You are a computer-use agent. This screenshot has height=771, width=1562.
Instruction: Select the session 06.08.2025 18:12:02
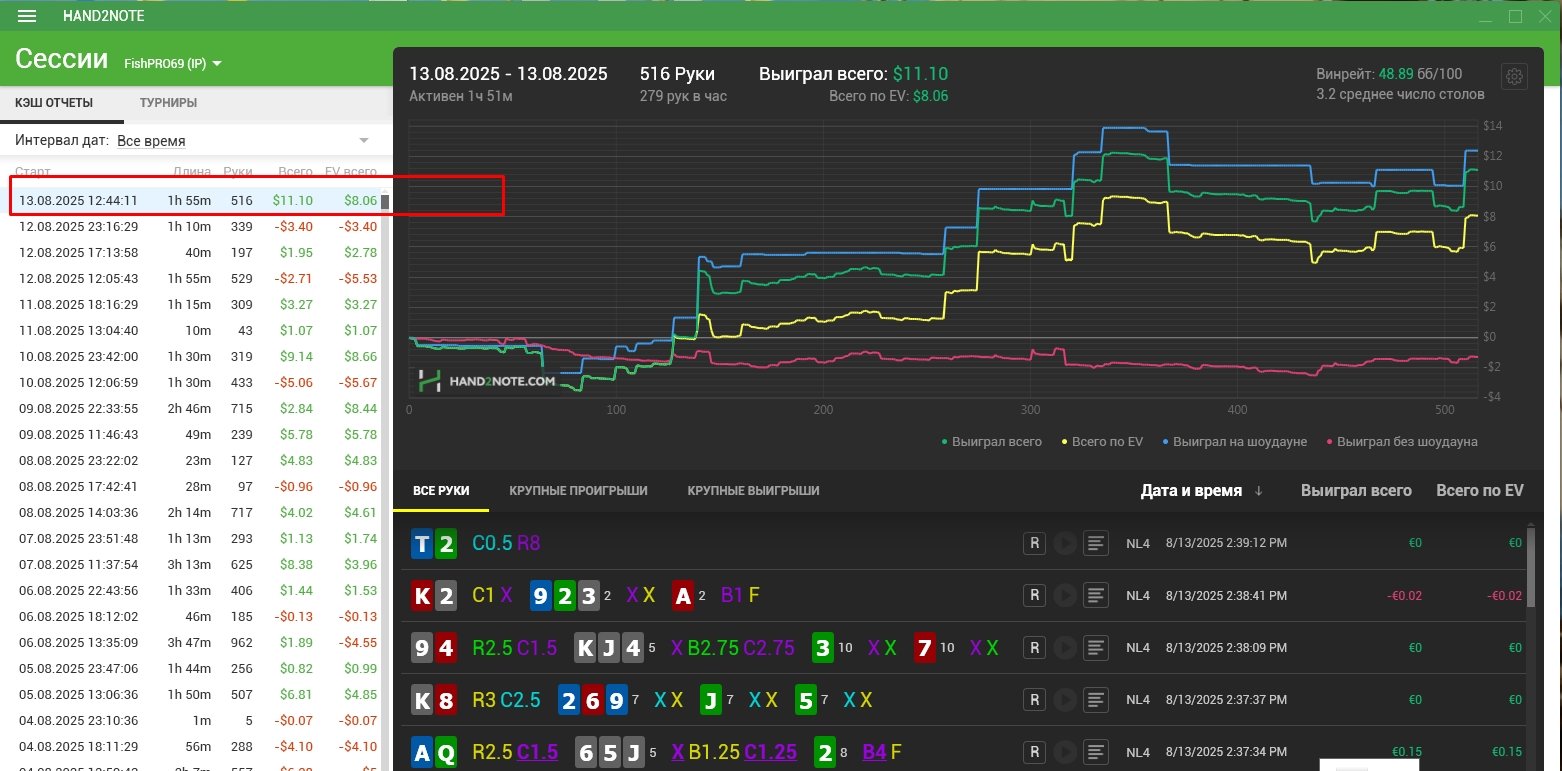pyautogui.click(x=196, y=616)
